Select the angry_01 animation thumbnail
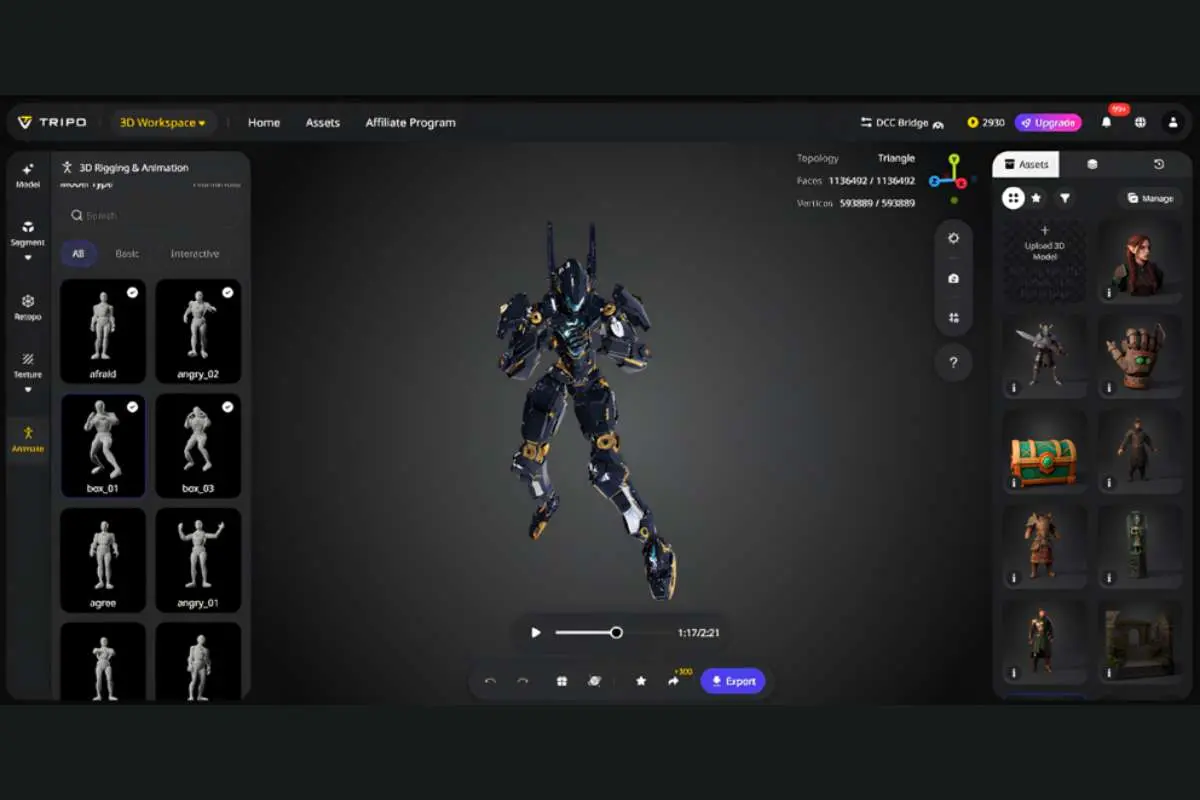The height and width of the screenshot is (800, 1200). 198,560
